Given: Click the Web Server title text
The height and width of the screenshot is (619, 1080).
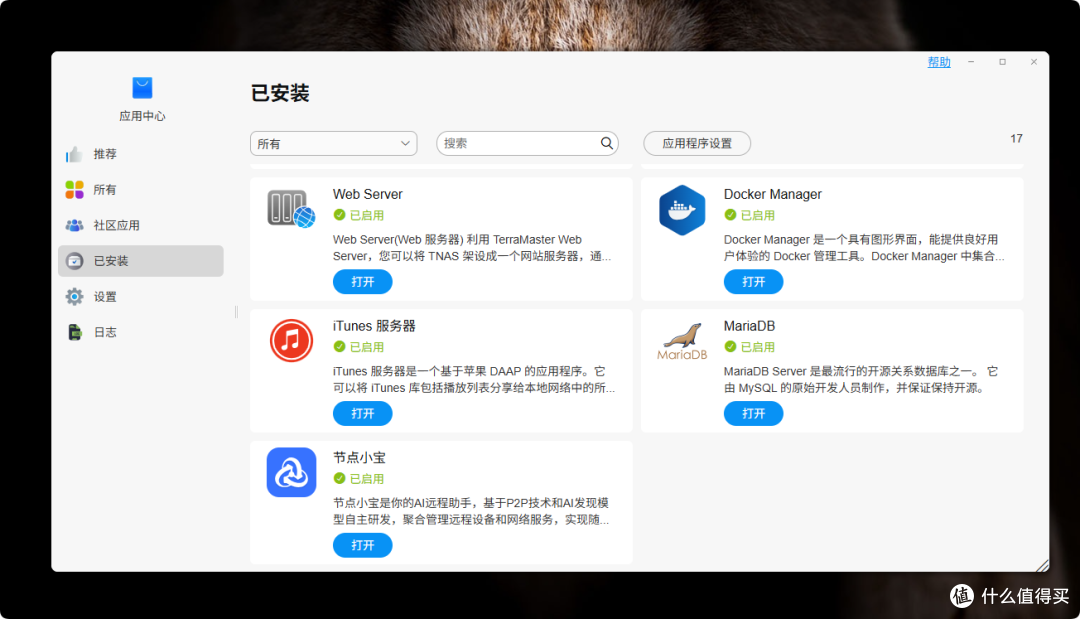Looking at the screenshot, I should [x=368, y=194].
